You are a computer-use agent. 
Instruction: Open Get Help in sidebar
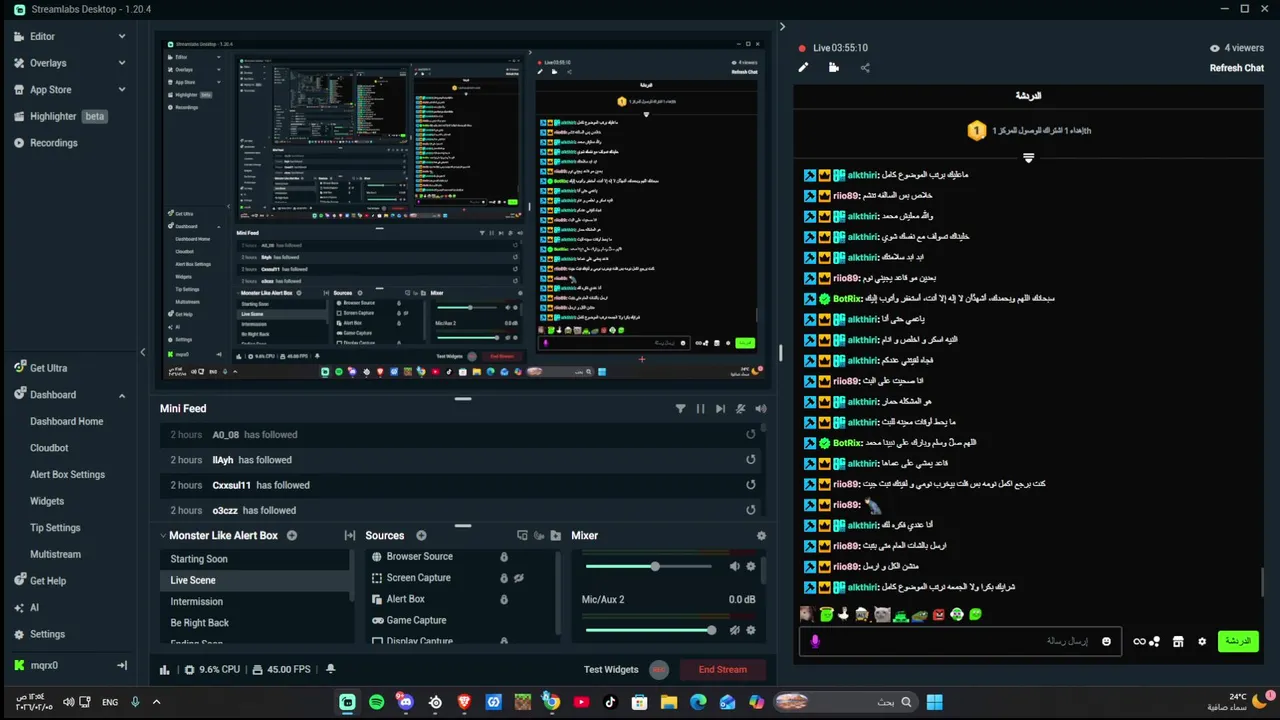[47, 581]
